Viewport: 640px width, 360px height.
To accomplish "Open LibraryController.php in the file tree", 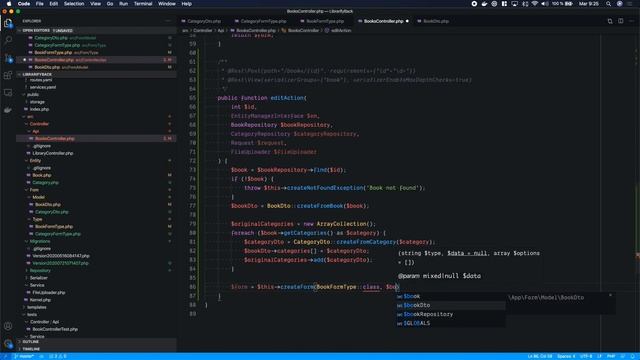I will click(52, 153).
